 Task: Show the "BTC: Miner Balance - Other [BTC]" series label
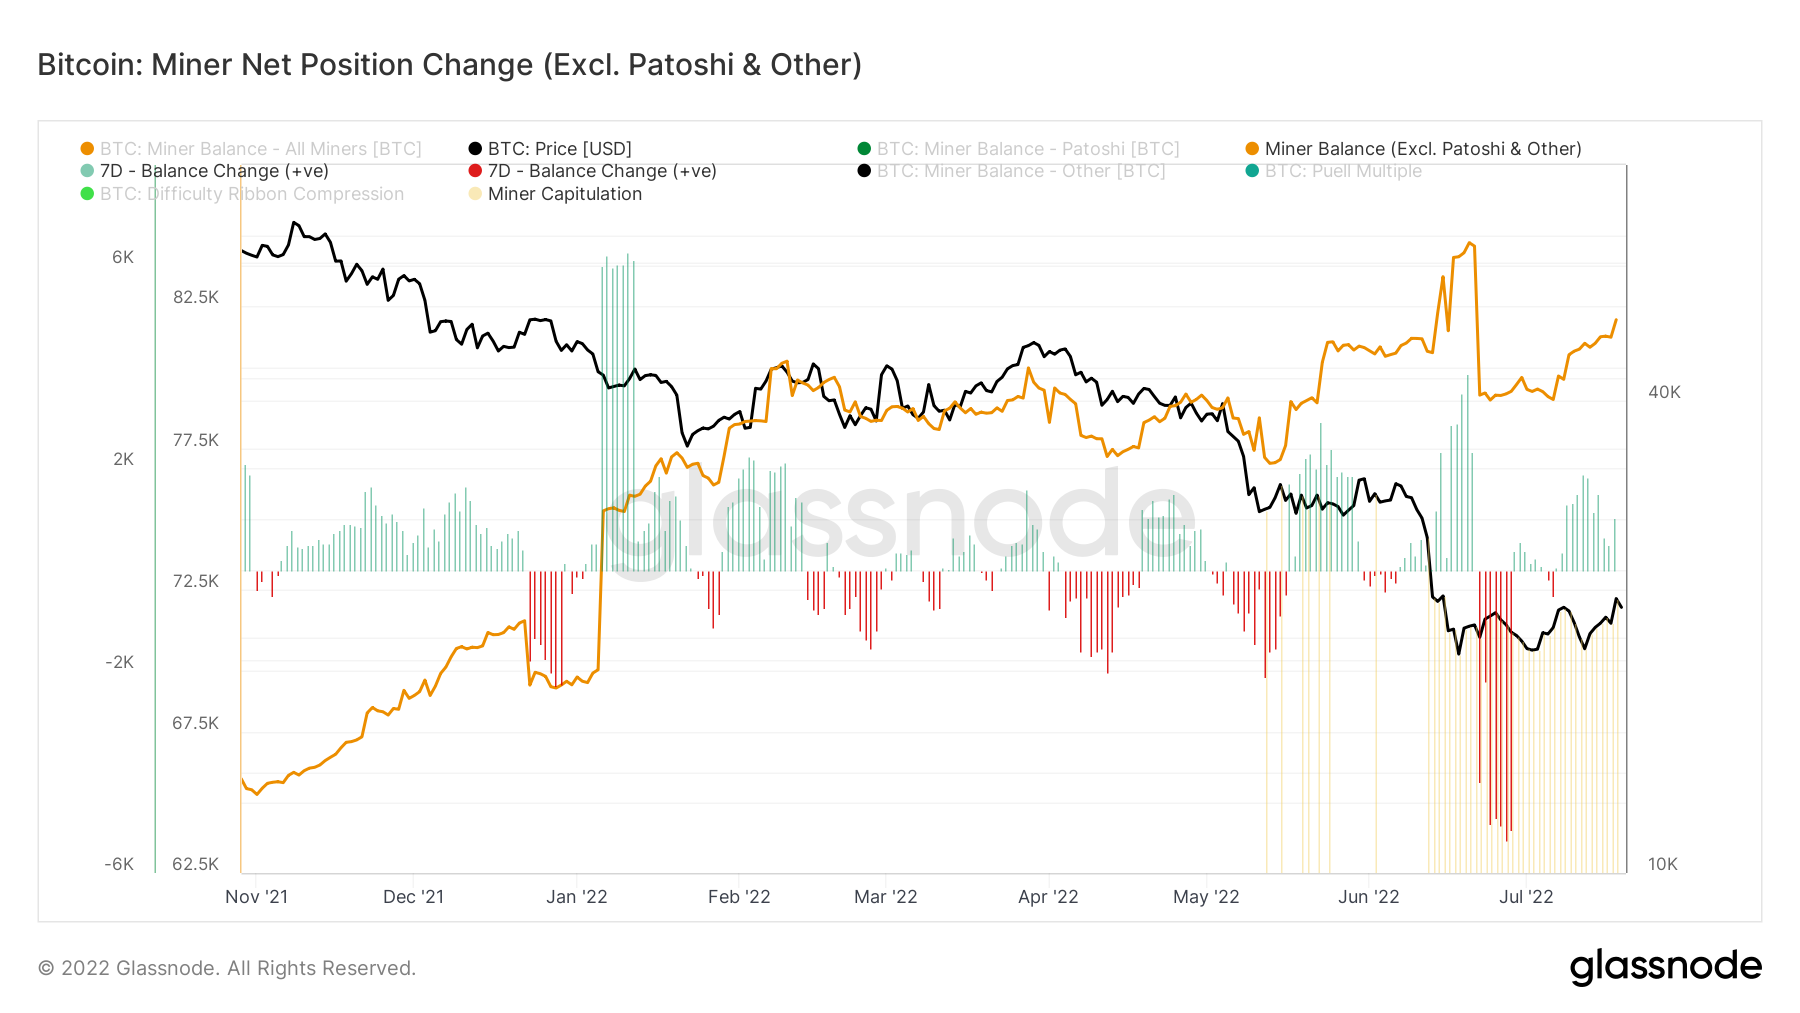pos(1021,171)
